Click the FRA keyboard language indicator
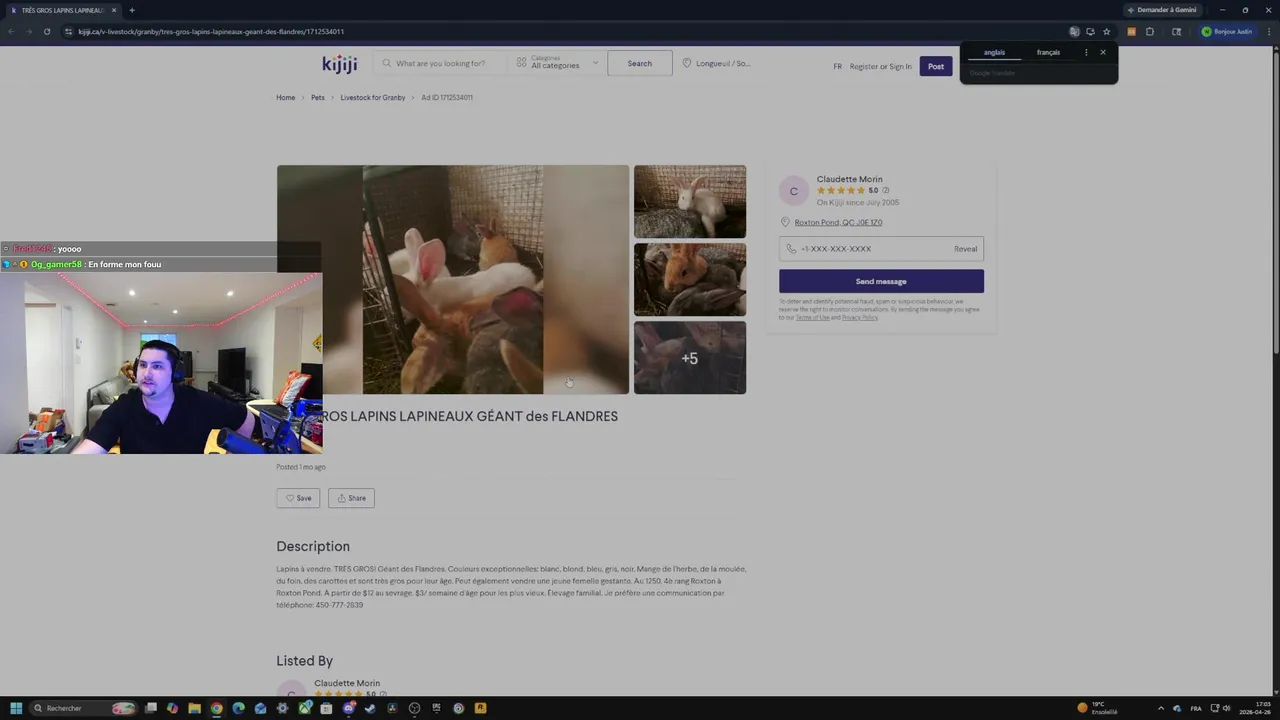1280x720 pixels. click(1196, 708)
